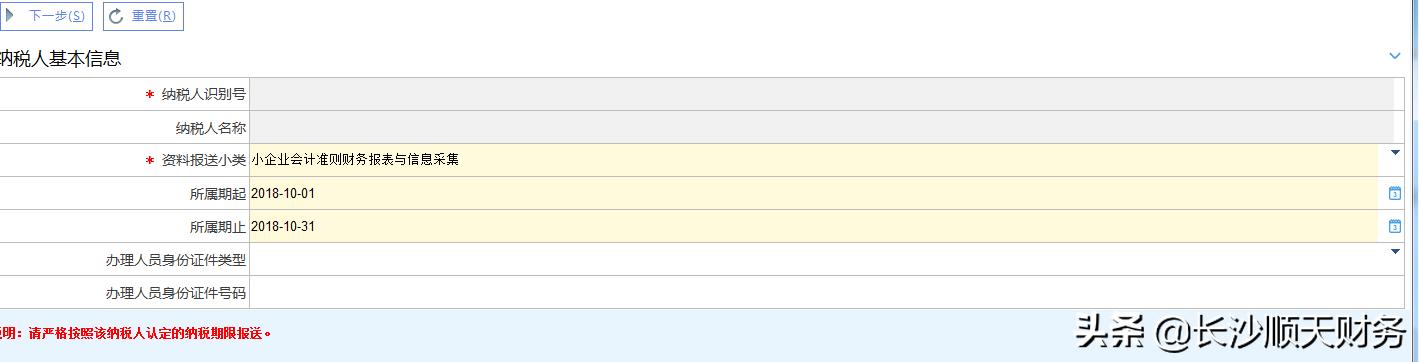Click the play arrow icon on 下一步

(x=11, y=16)
